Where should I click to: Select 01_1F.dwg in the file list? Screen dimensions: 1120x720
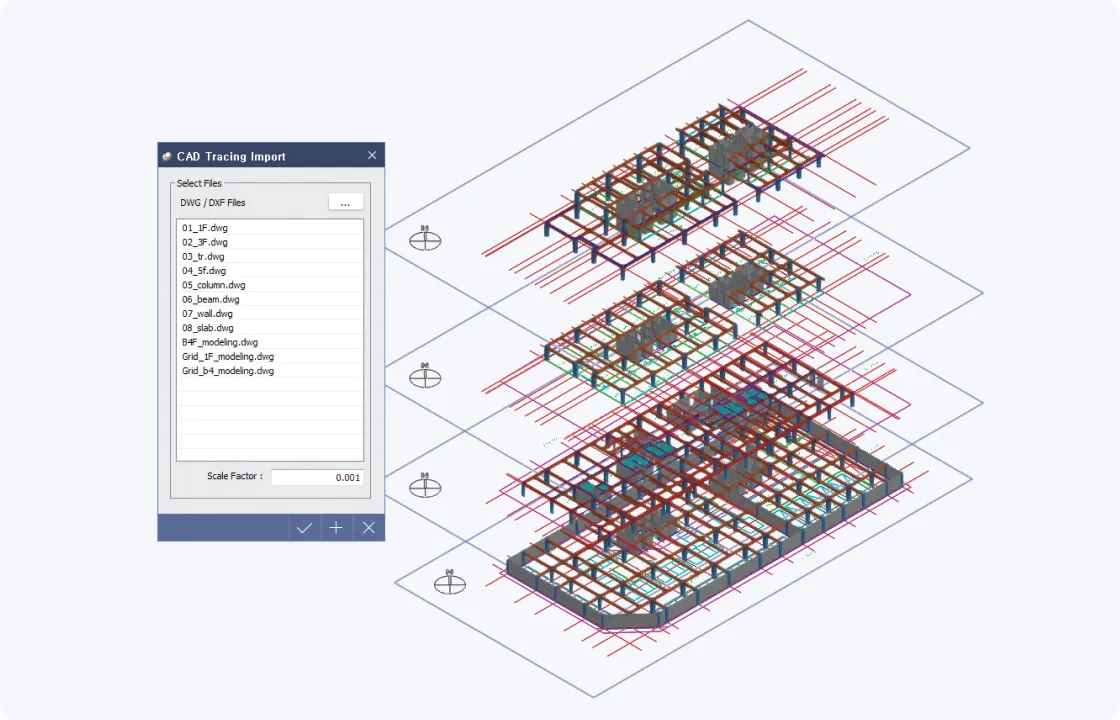(x=270, y=228)
